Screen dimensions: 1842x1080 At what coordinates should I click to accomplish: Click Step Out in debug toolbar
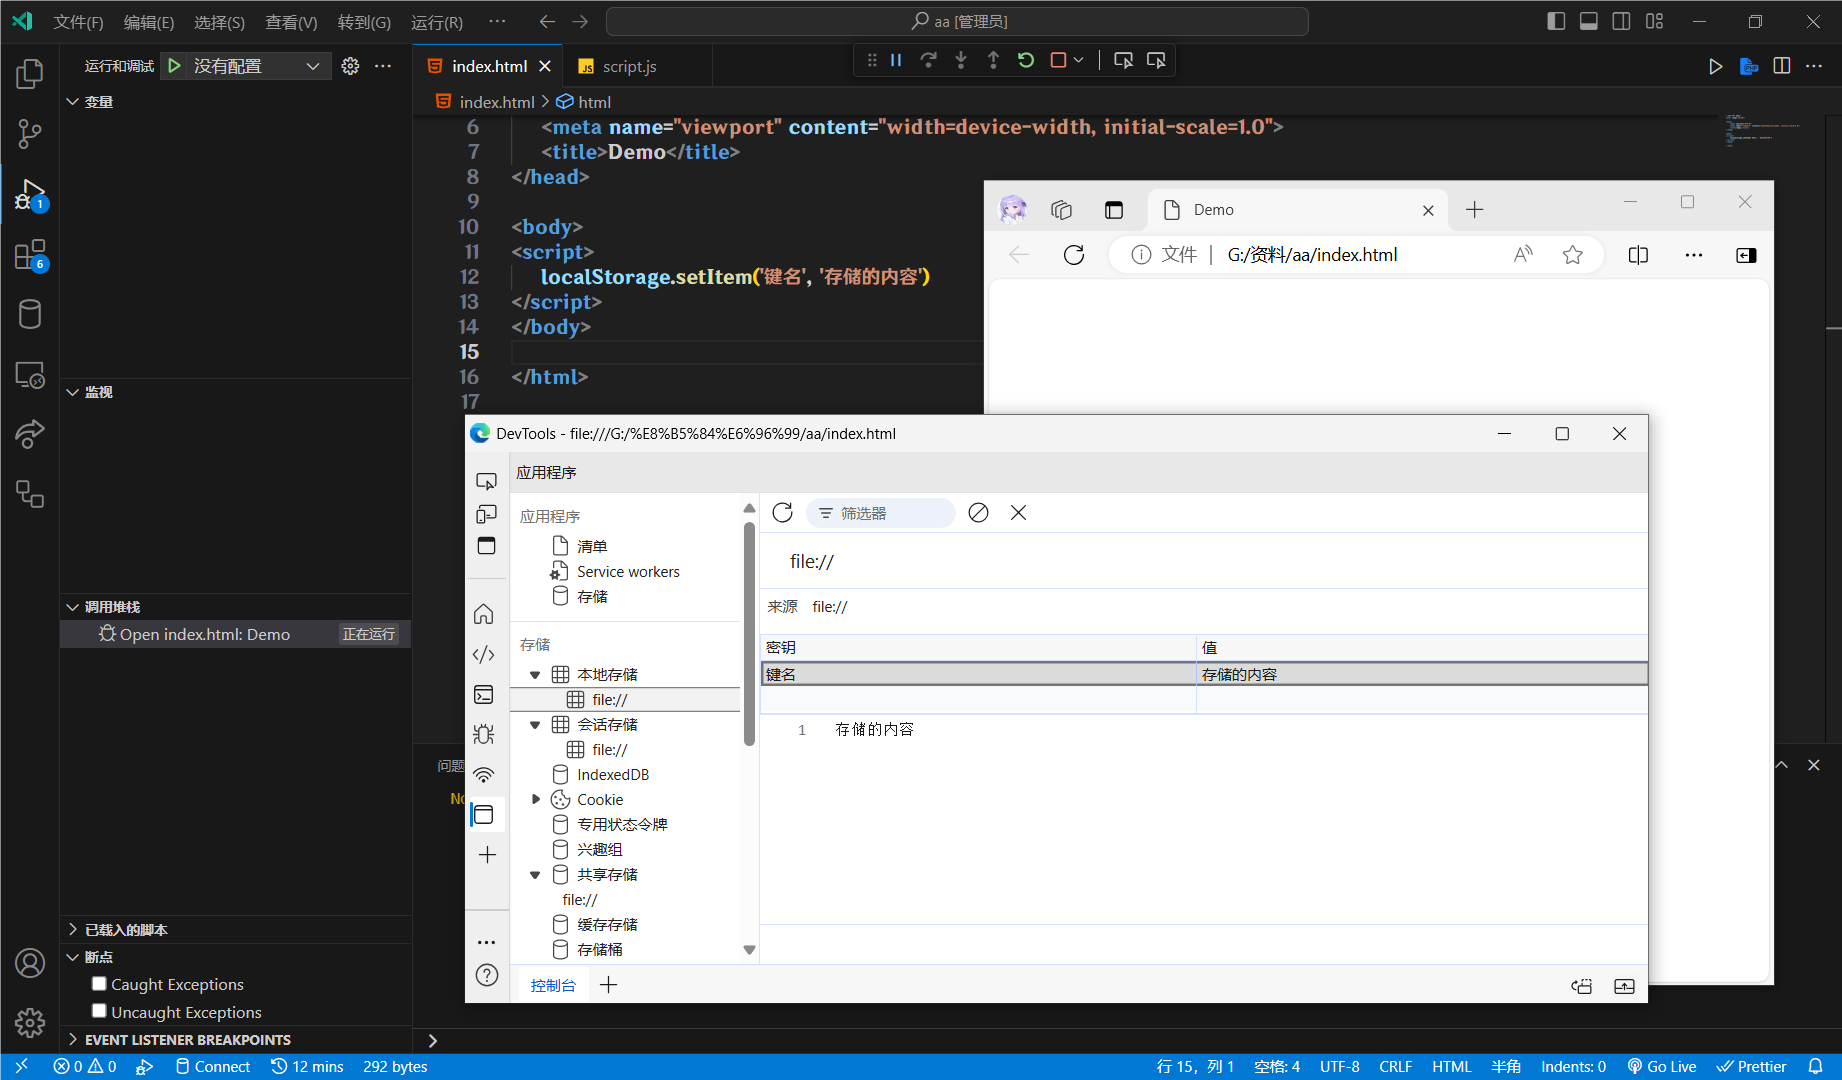[x=993, y=60]
